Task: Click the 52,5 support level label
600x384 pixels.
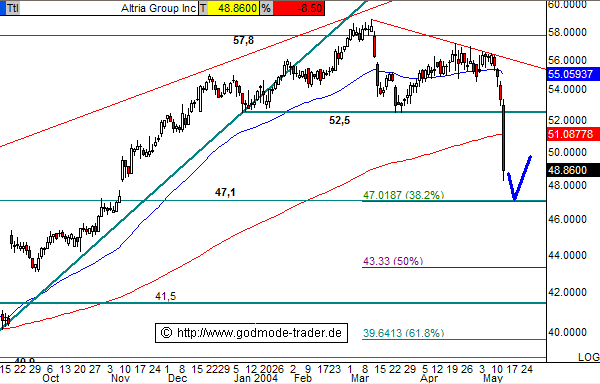Action: point(339,120)
